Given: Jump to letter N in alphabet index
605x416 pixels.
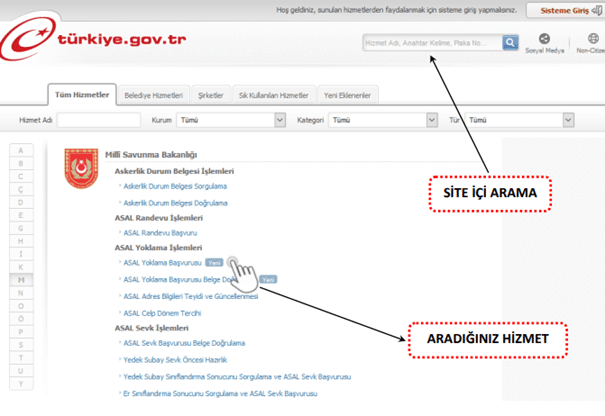Looking at the screenshot, I should [21, 293].
